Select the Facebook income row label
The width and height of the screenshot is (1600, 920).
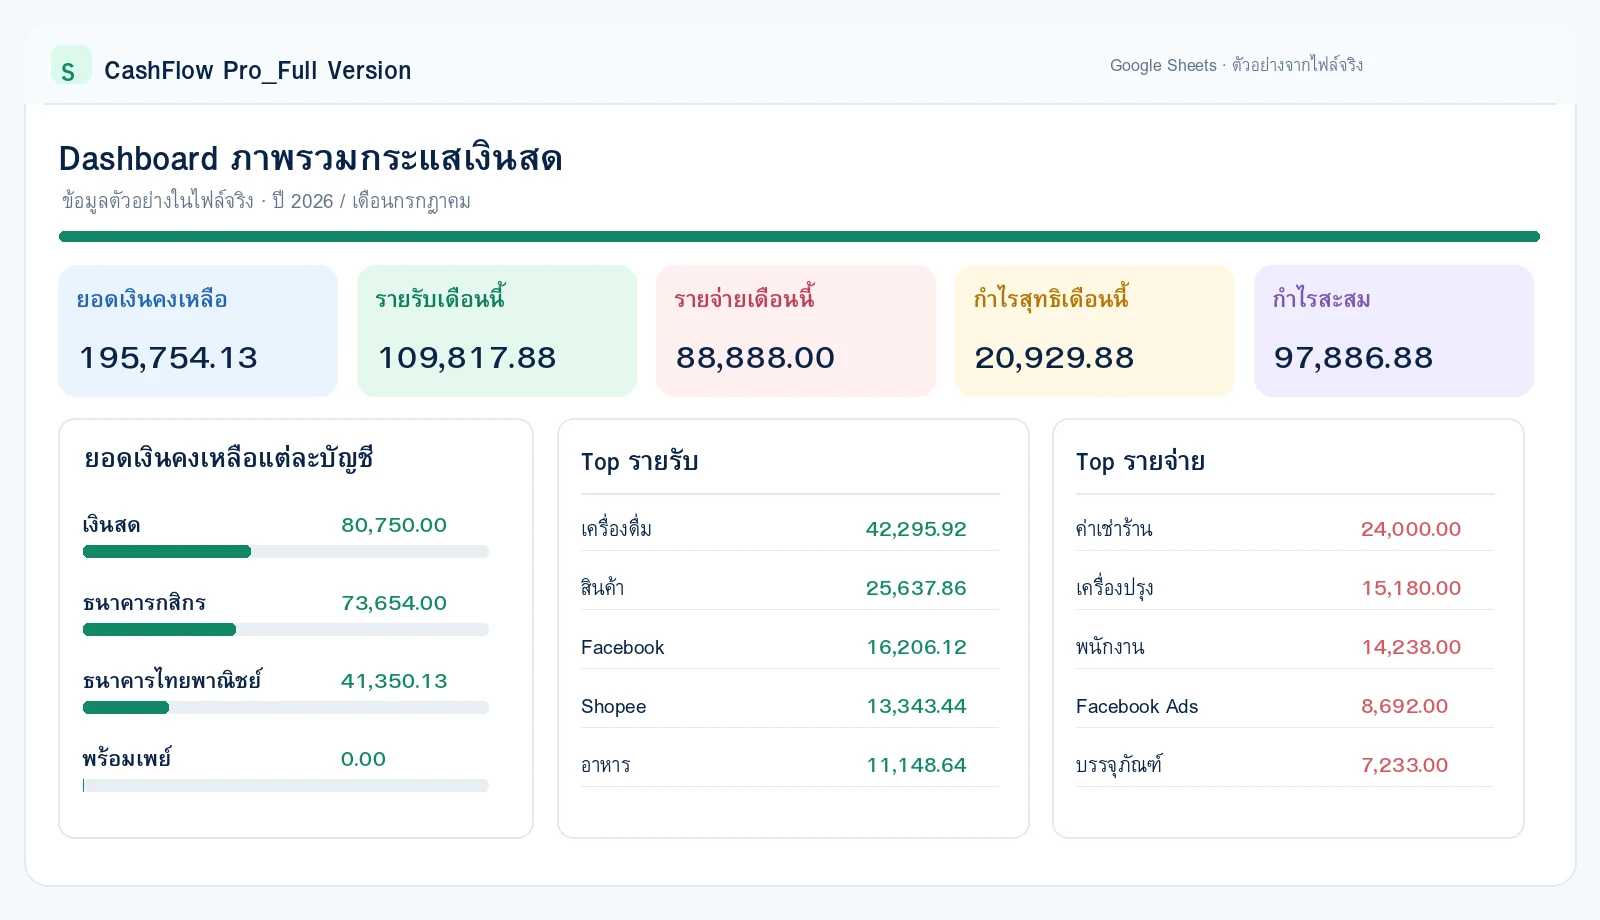(x=622, y=647)
